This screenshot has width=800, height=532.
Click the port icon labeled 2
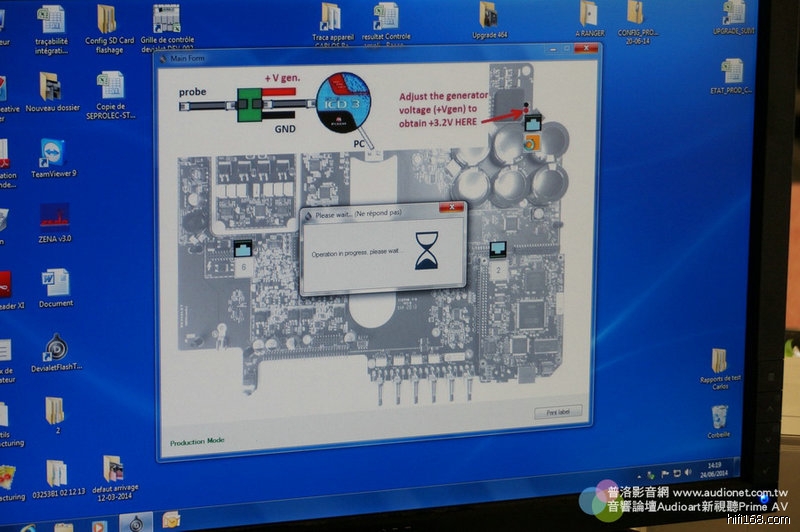coord(497,250)
